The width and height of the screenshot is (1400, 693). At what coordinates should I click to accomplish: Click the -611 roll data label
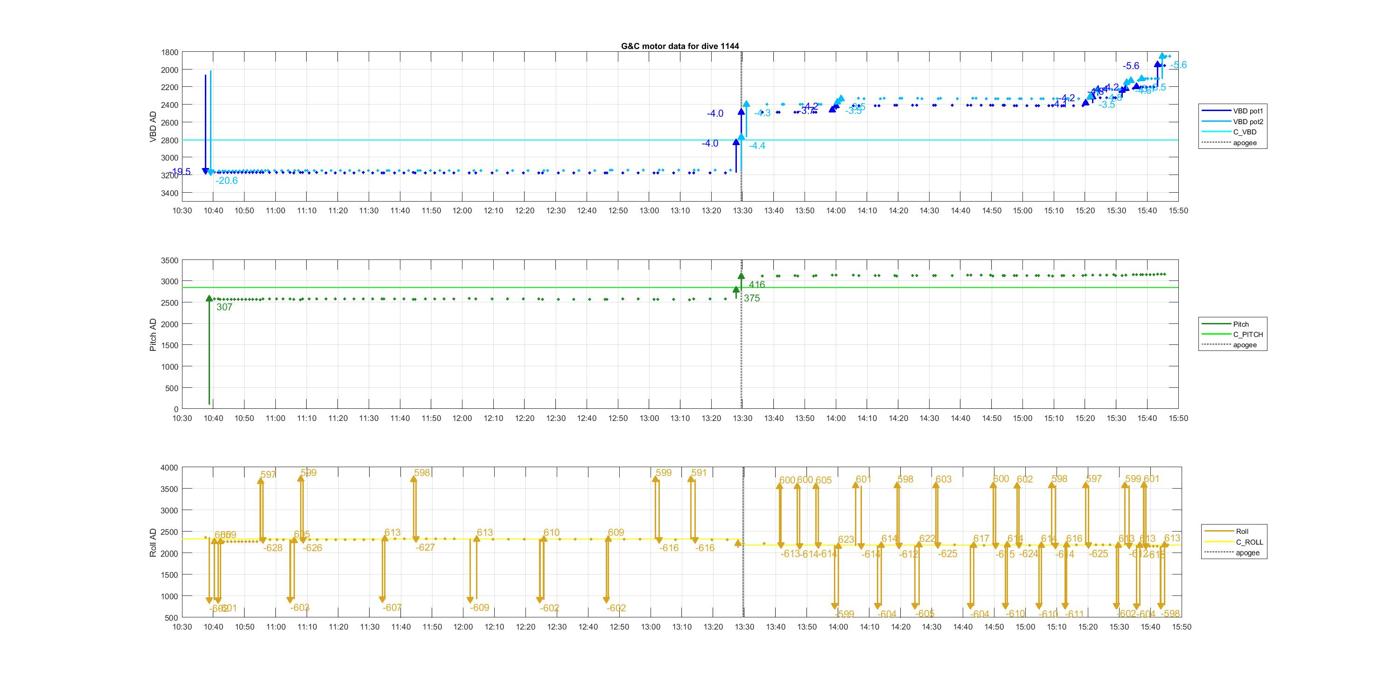click(1074, 614)
